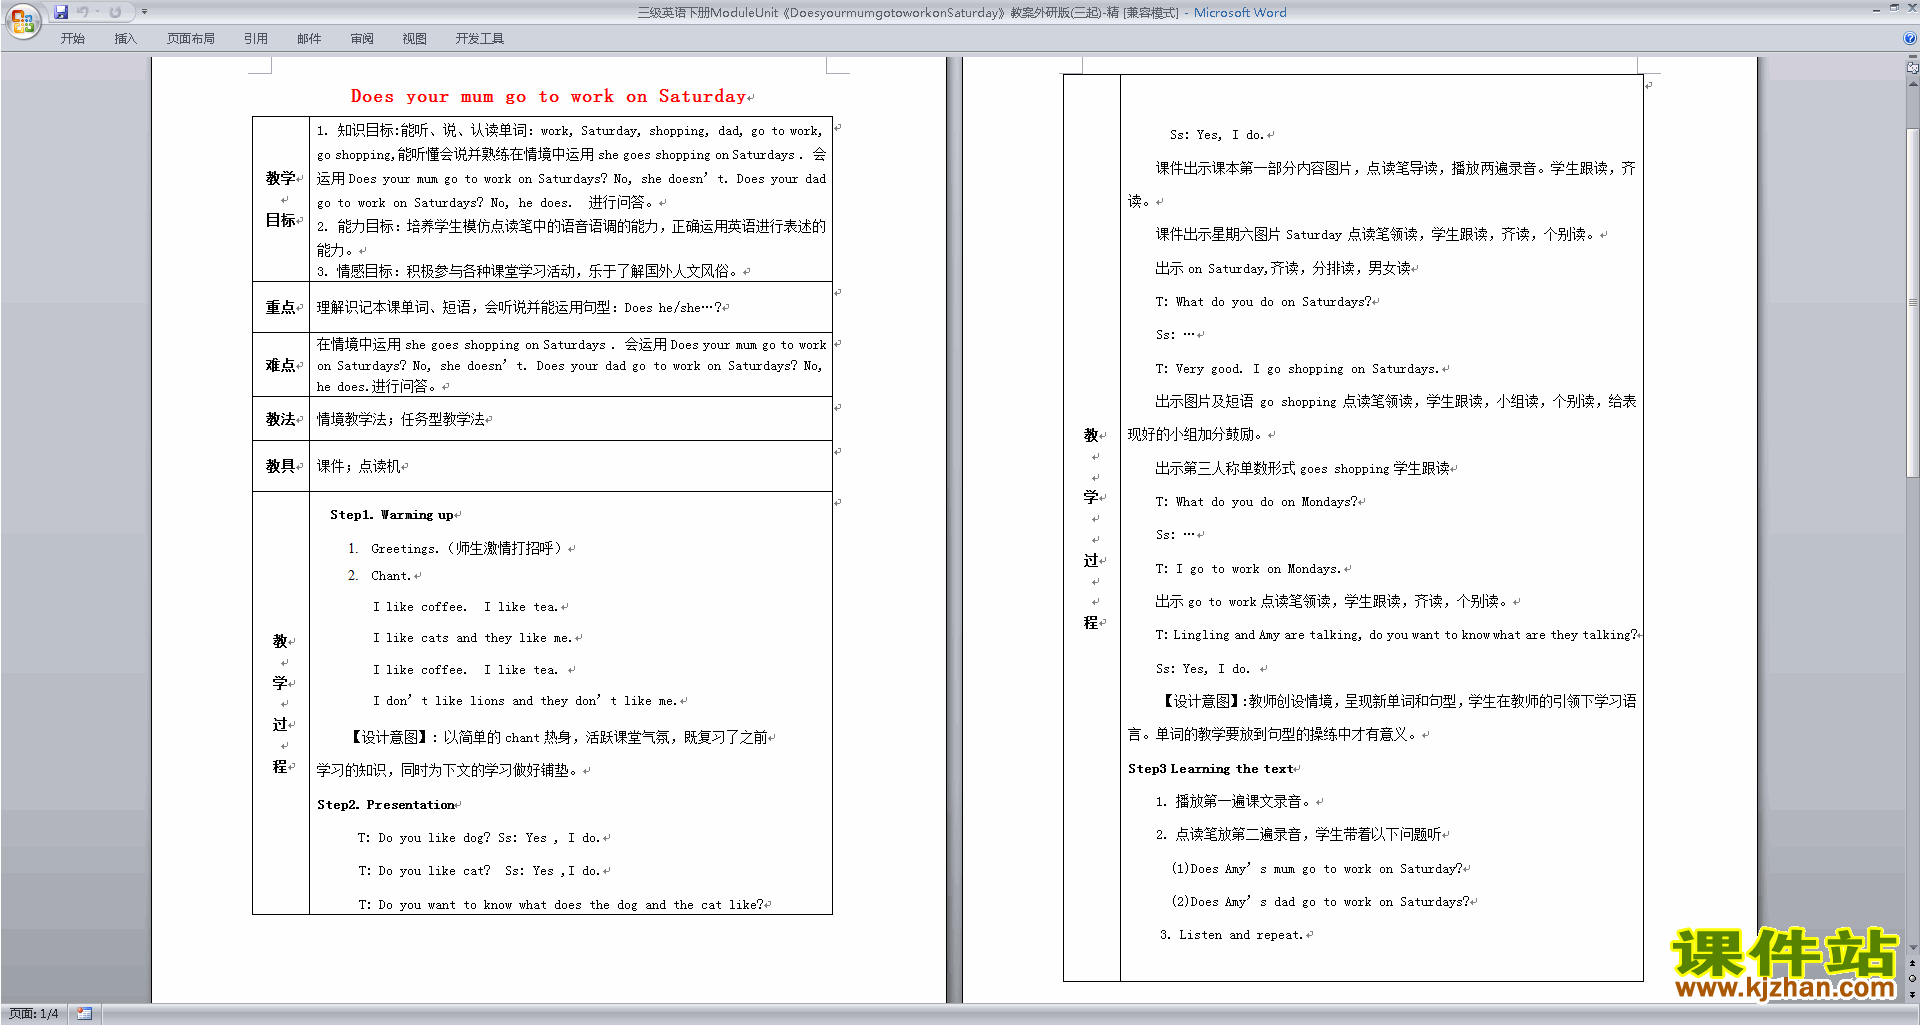The height and width of the screenshot is (1025, 1920).
Task: Open Customize Quick Access Toolbar dropdown
Action: point(144,12)
